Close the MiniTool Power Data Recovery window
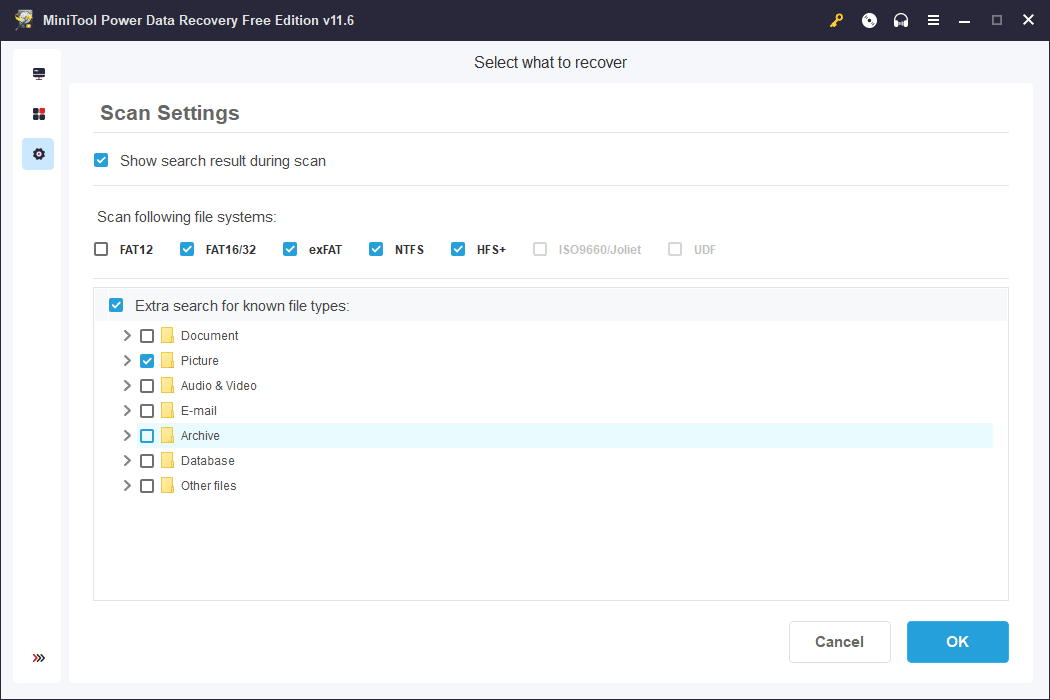 click(1029, 20)
